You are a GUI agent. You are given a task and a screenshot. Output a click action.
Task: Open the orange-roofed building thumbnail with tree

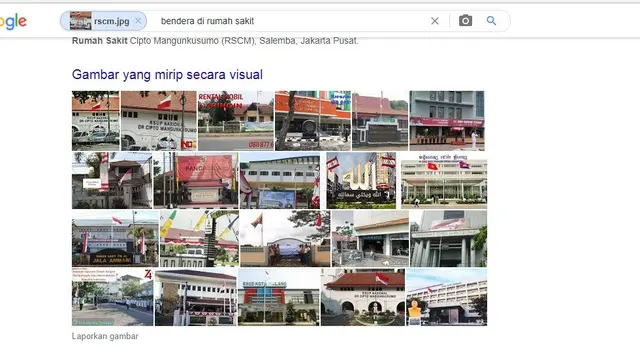point(313,121)
